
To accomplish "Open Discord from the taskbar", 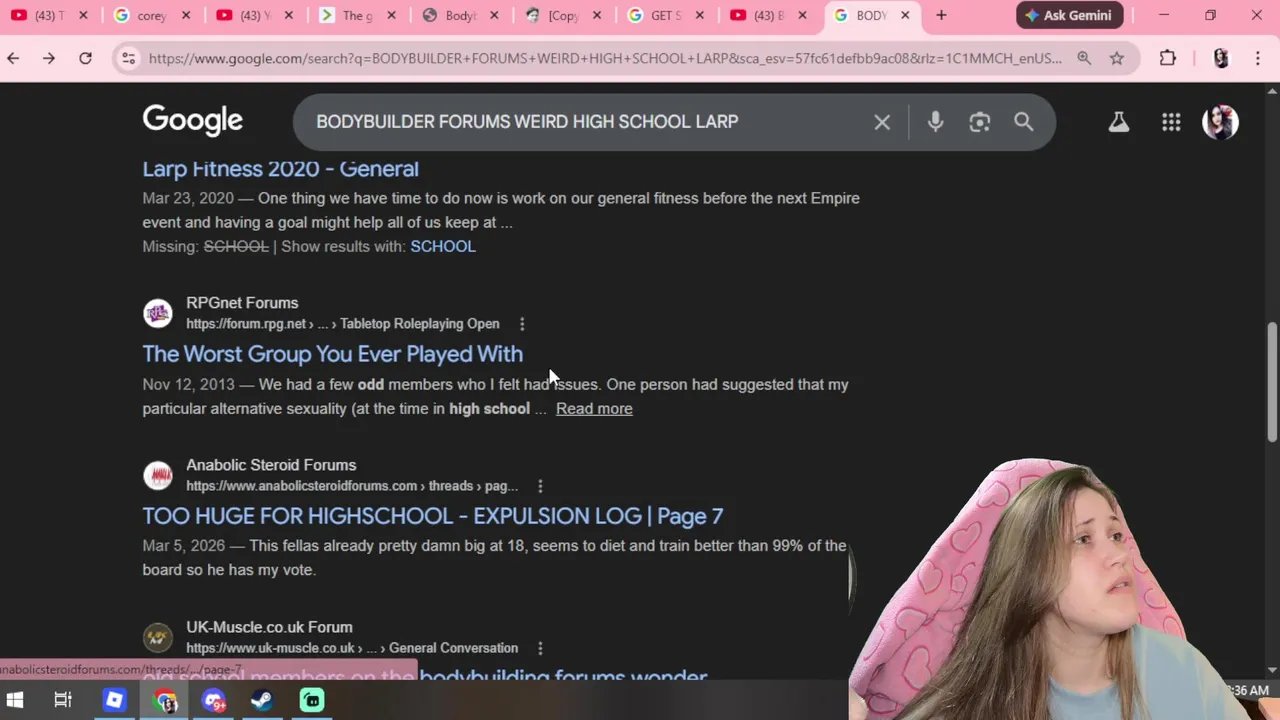I will tap(214, 700).
